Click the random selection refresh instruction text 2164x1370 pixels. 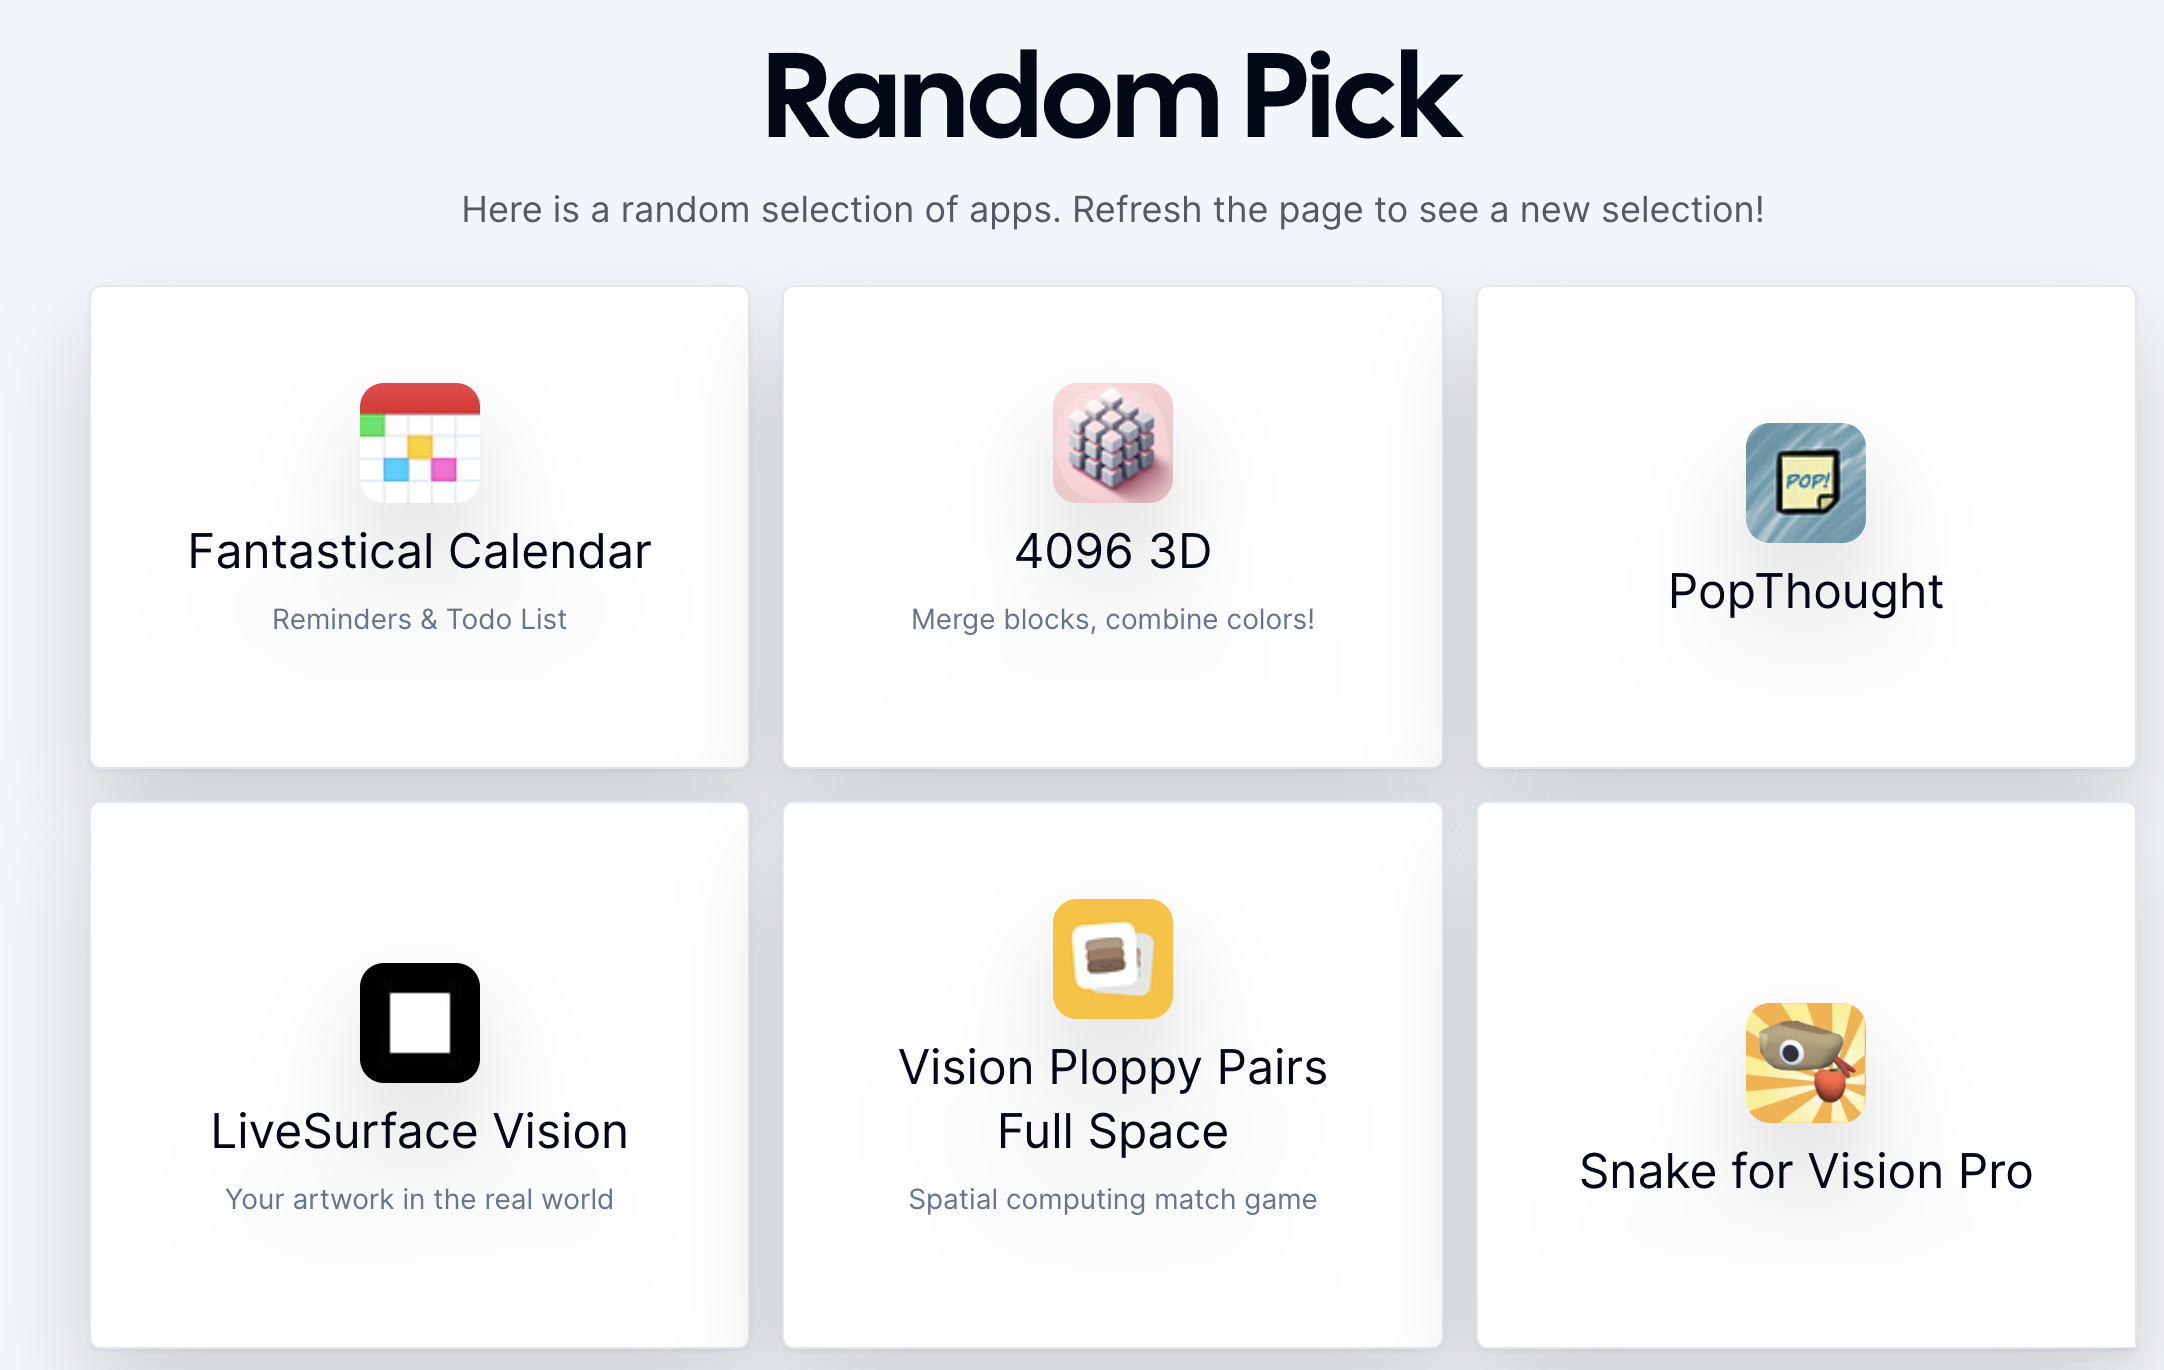(x=1112, y=210)
